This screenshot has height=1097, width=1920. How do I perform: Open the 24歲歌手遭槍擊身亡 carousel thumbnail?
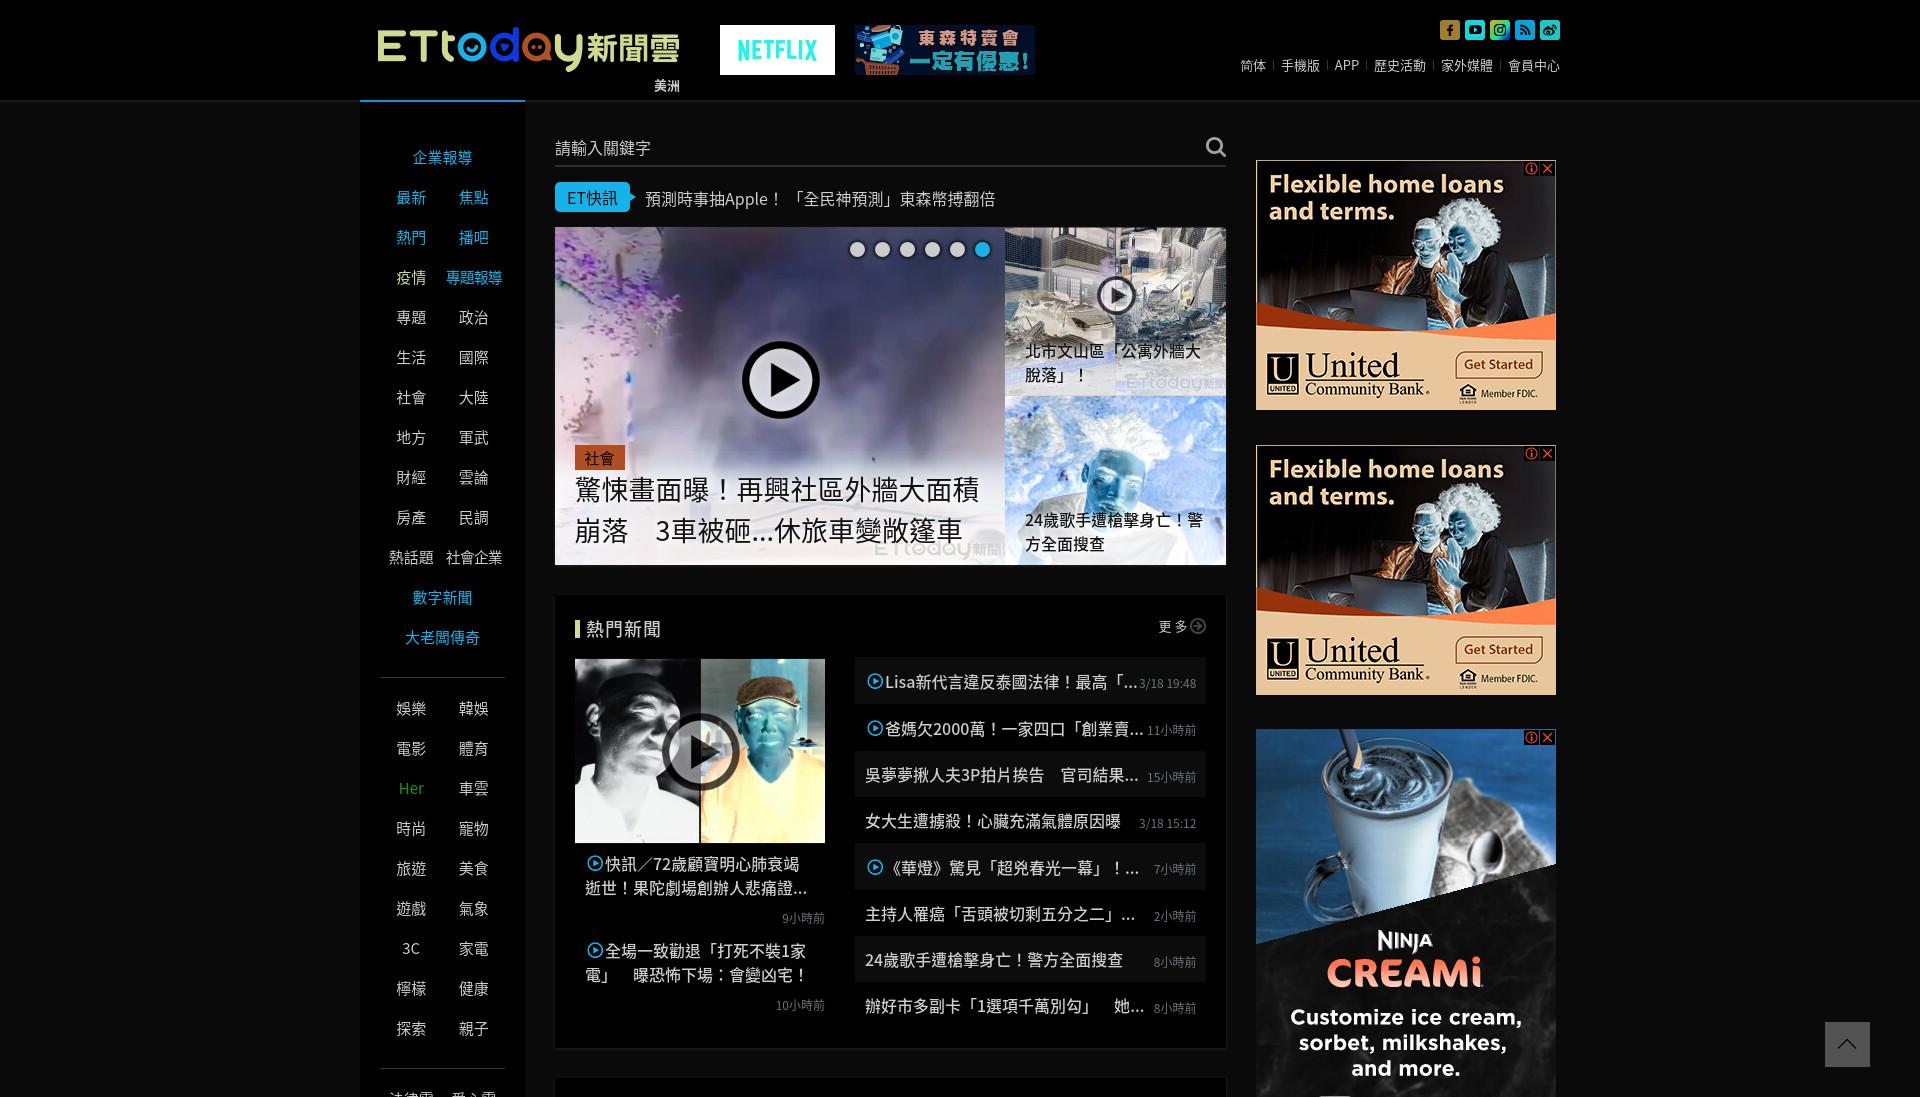(x=1115, y=481)
